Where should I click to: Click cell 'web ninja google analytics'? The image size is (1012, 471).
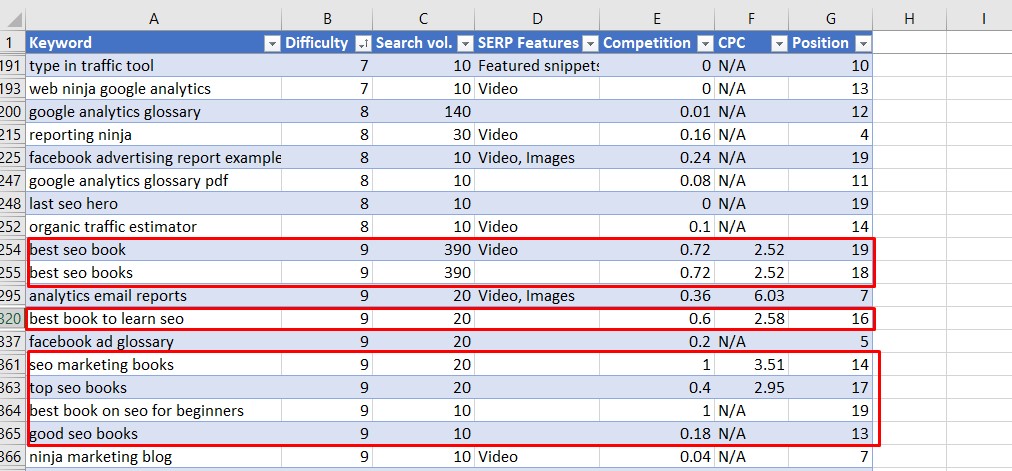pos(154,88)
